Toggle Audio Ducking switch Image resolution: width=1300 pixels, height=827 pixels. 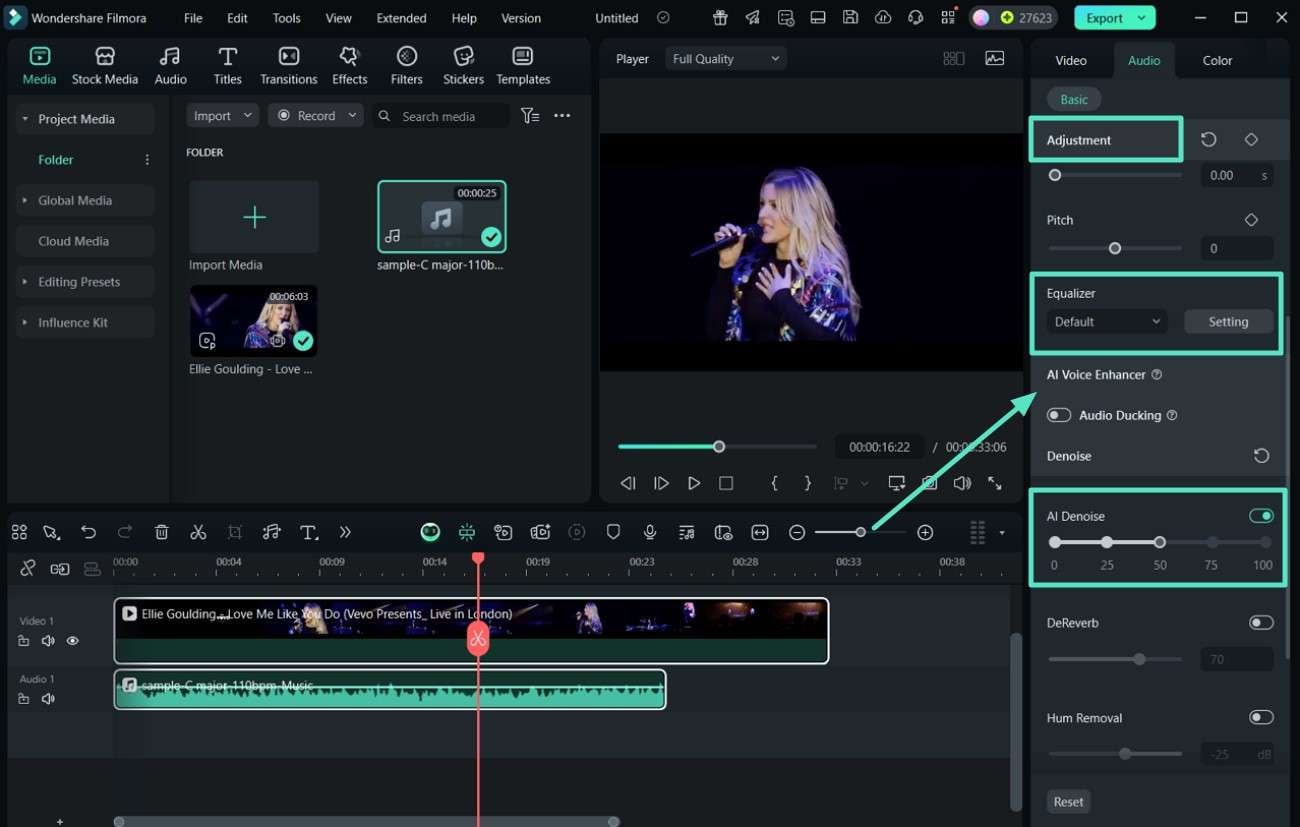[x=1058, y=415]
